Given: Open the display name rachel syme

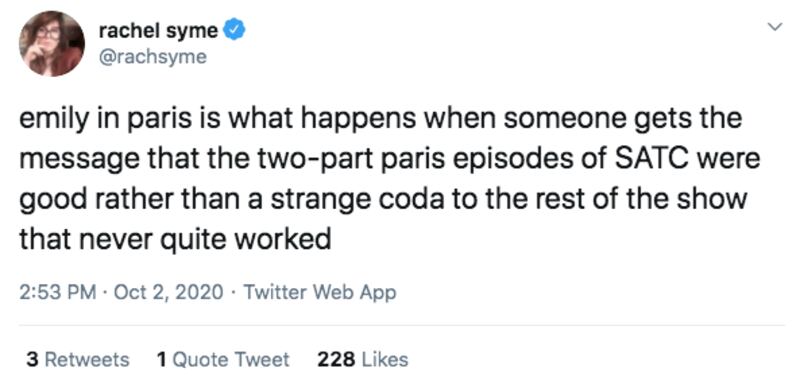Looking at the screenshot, I should point(158,31).
